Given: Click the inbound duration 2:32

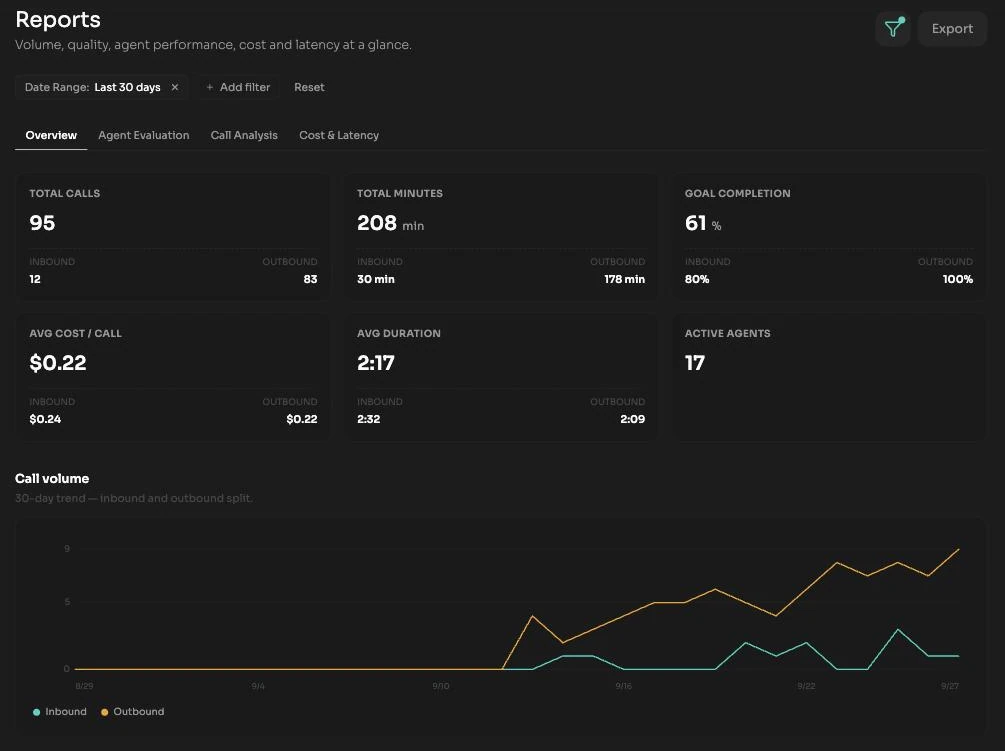Looking at the screenshot, I should click(x=369, y=419).
